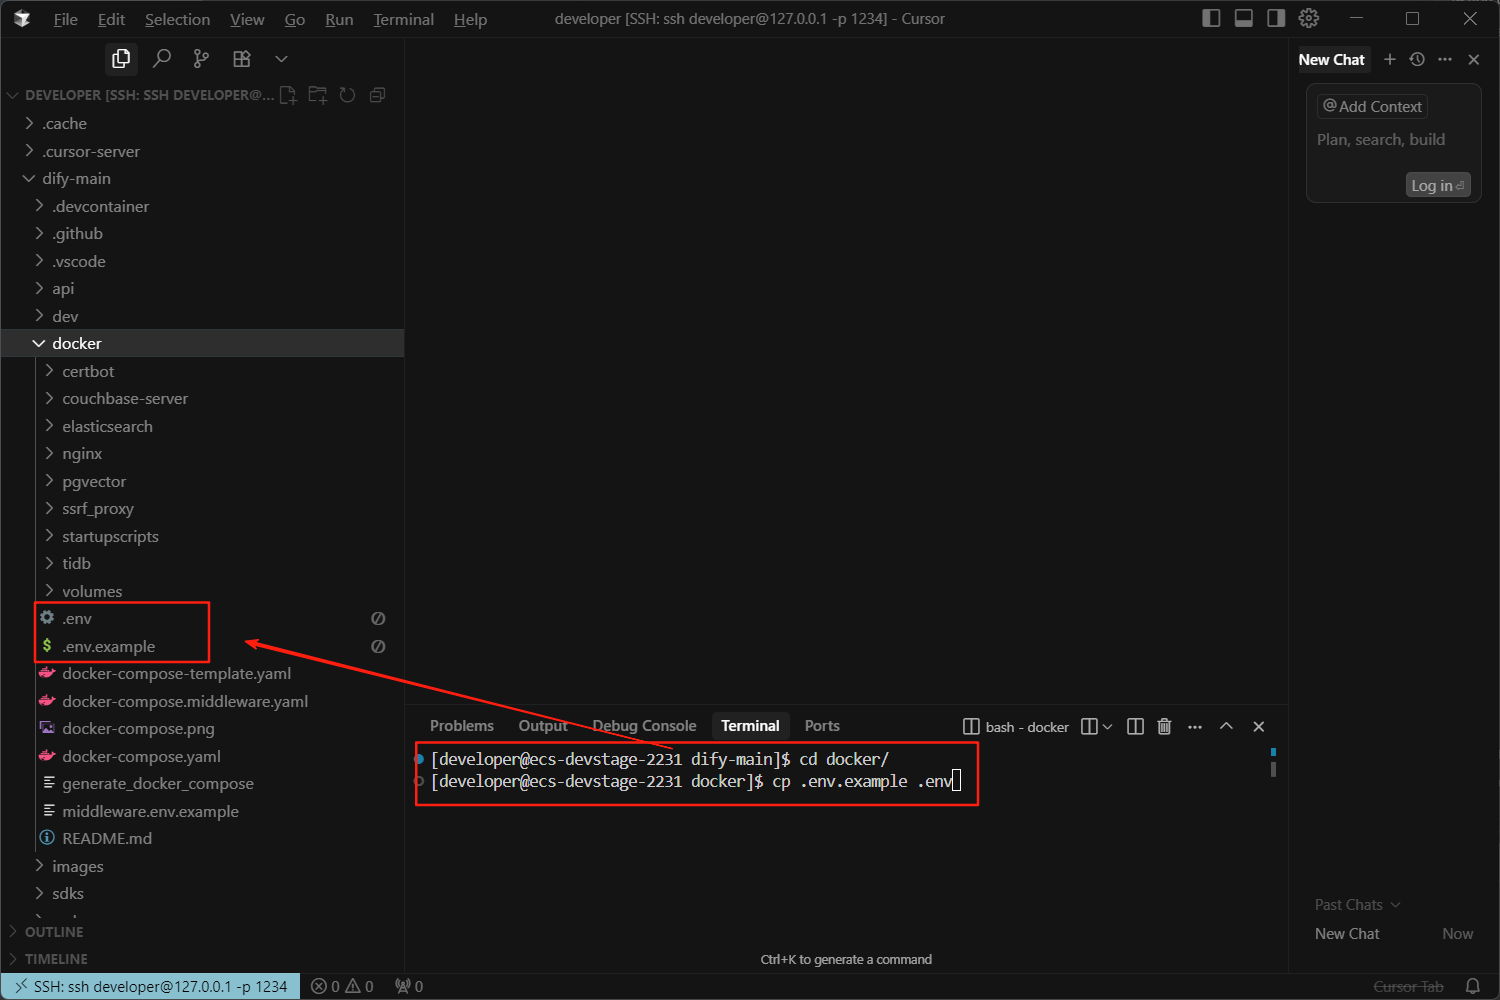
Task: Expand the volumes folder
Action: (x=202, y=591)
